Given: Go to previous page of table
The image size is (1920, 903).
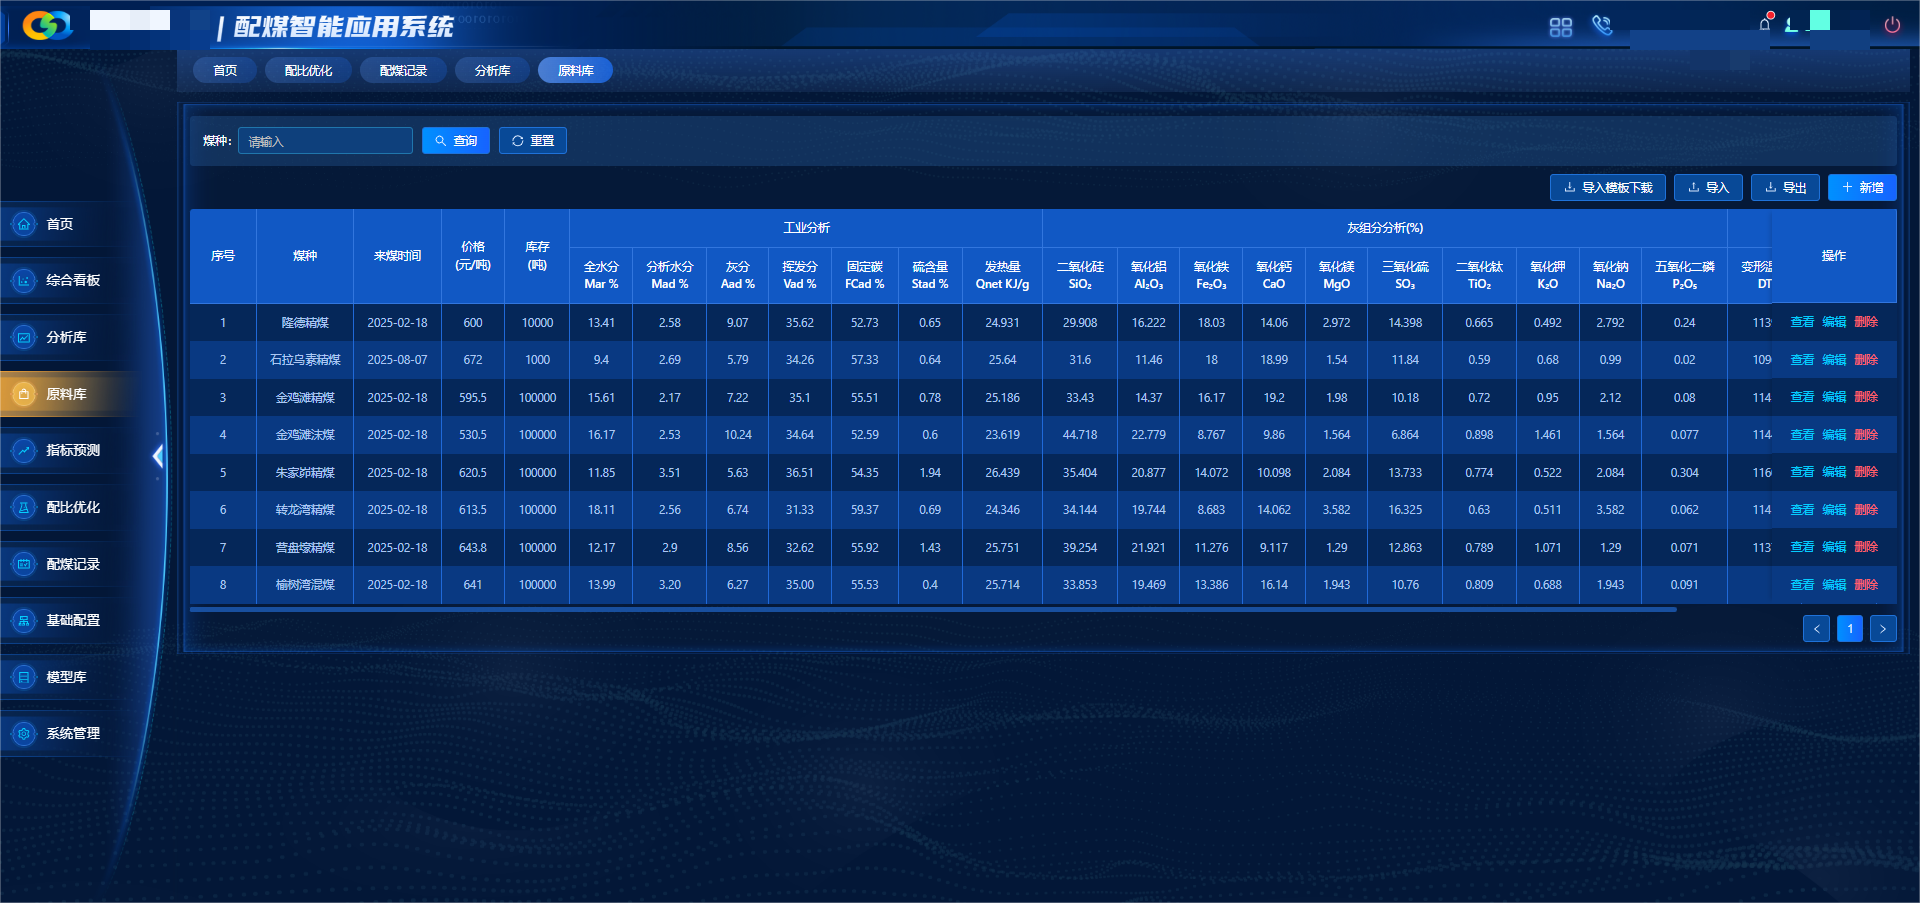Looking at the screenshot, I should [x=1816, y=629].
